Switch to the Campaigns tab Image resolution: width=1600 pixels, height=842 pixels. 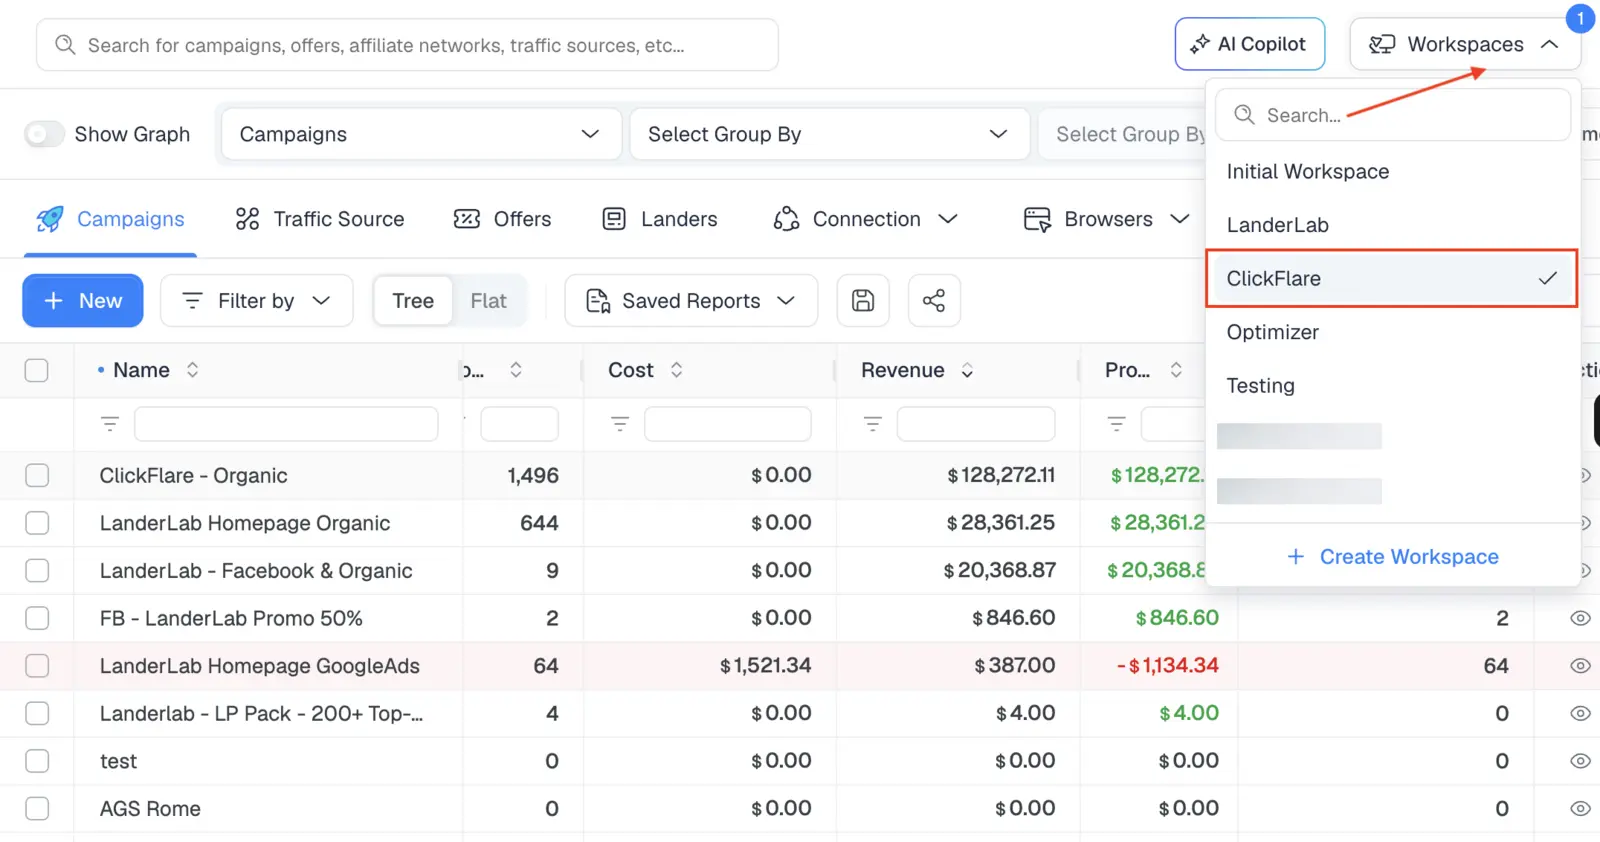(x=110, y=219)
